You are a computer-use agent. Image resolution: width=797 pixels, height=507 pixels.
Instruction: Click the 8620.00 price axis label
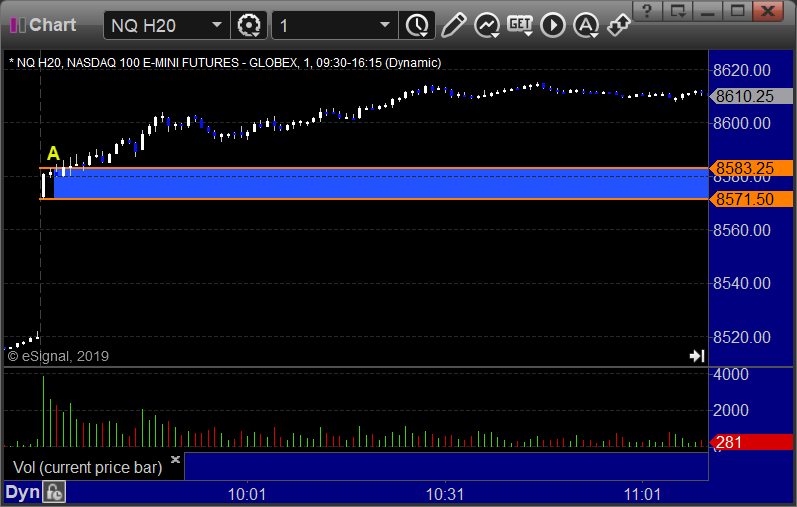pyautogui.click(x=742, y=70)
